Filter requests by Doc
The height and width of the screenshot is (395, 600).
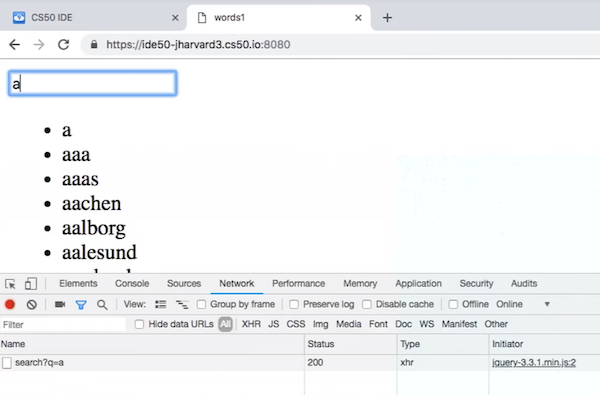click(x=403, y=324)
